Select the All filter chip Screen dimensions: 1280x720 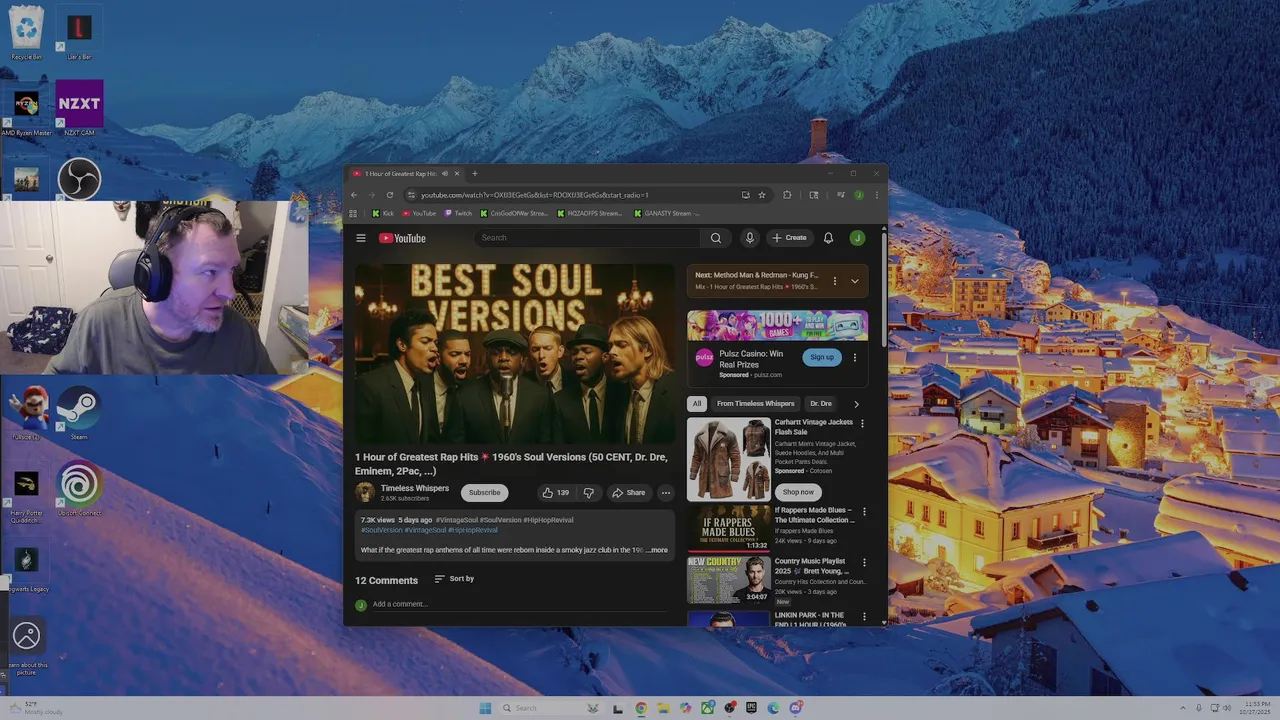click(x=697, y=404)
